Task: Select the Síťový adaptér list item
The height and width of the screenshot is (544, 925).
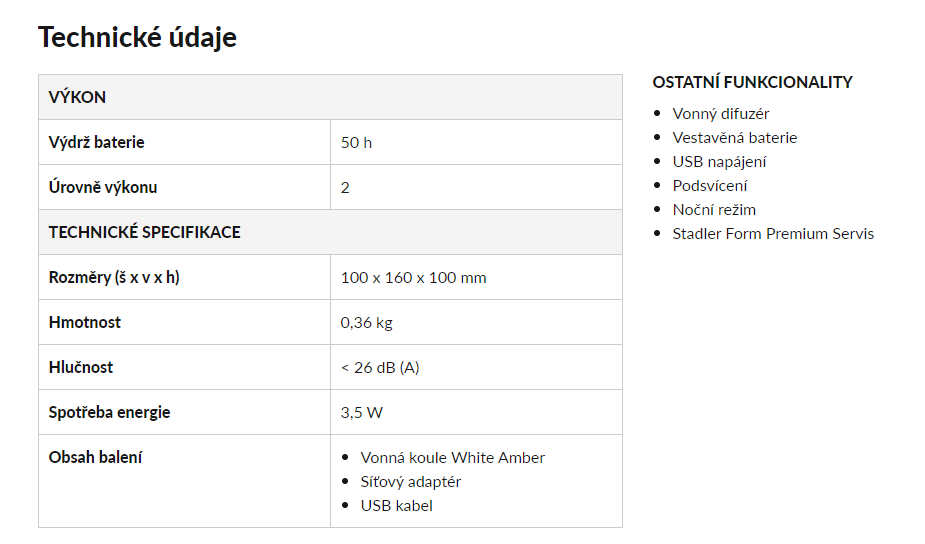Action: [411, 482]
